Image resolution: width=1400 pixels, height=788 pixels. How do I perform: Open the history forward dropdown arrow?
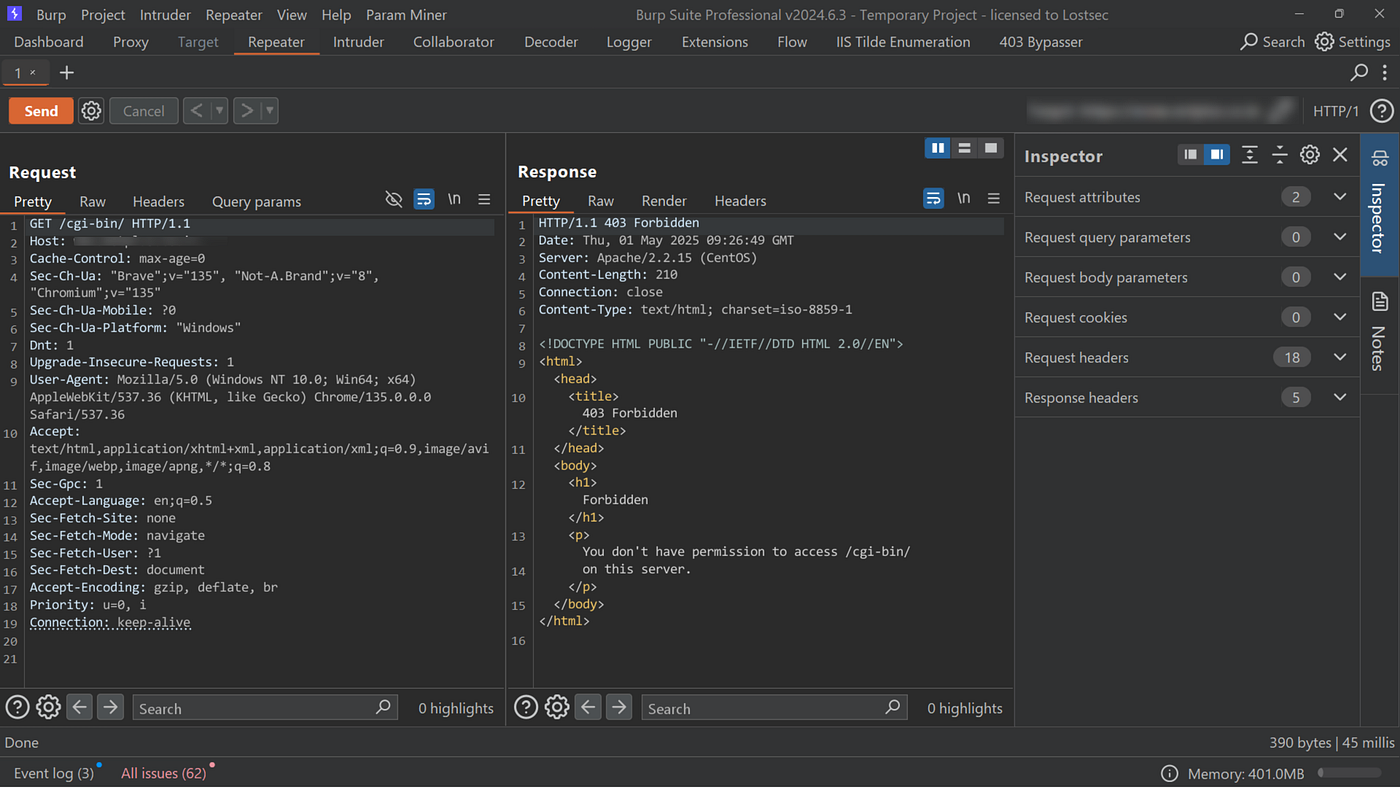[x=269, y=111]
